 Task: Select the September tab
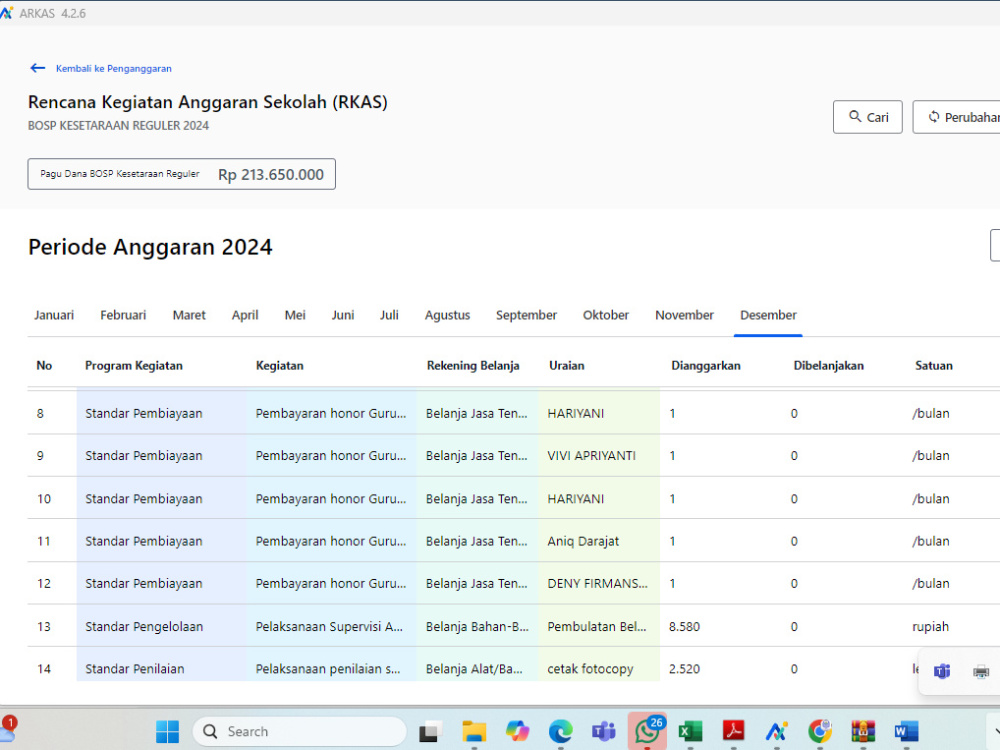tap(526, 315)
